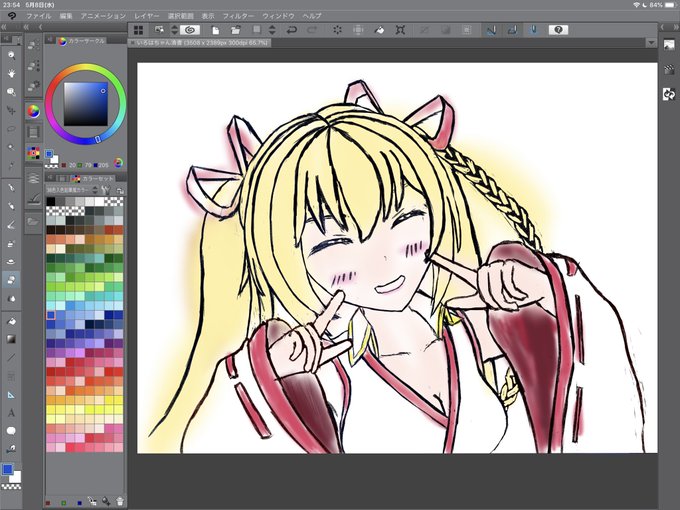Collapse the left tool palette dock

coord(4,27)
